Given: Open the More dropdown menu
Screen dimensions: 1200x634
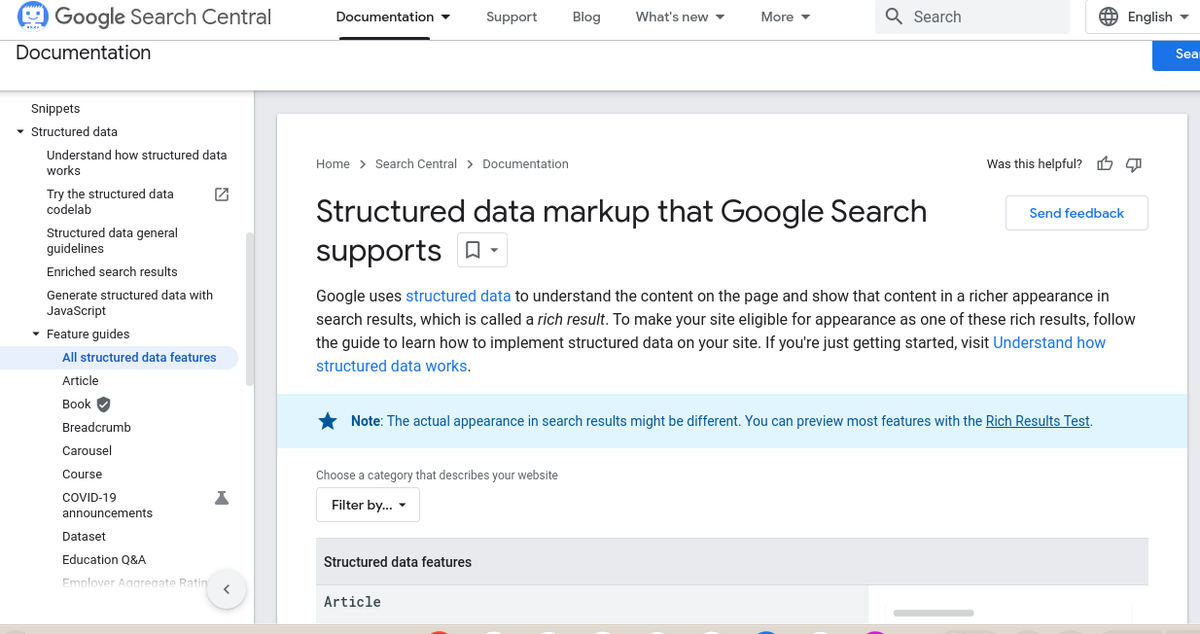Looking at the screenshot, I should (785, 17).
